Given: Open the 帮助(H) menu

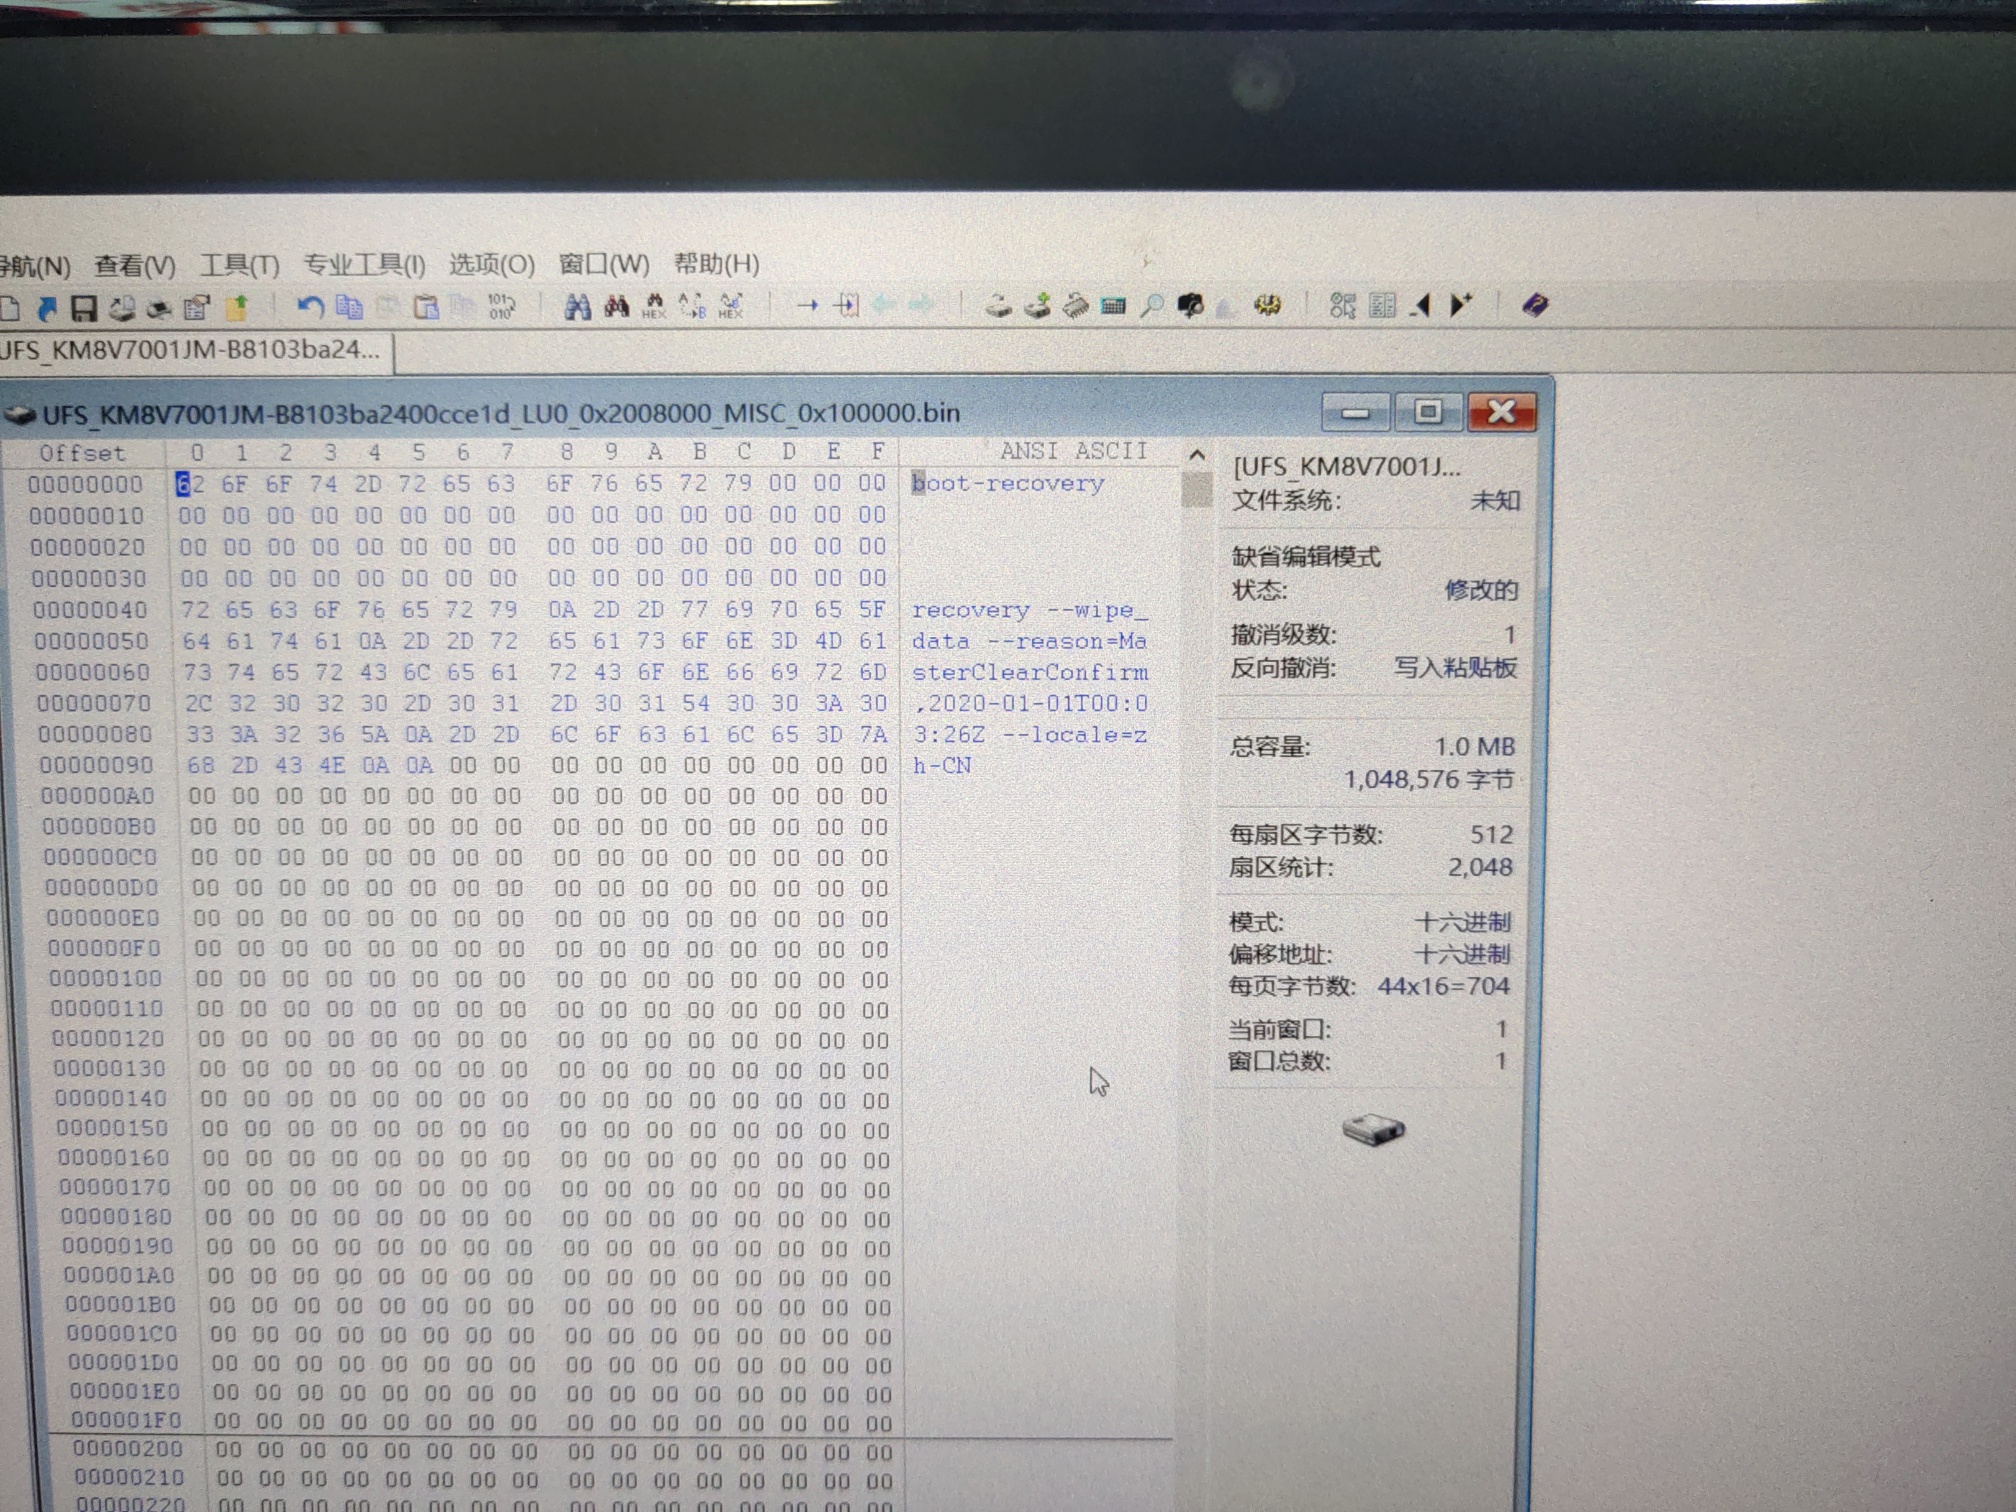Looking at the screenshot, I should coord(716,264).
